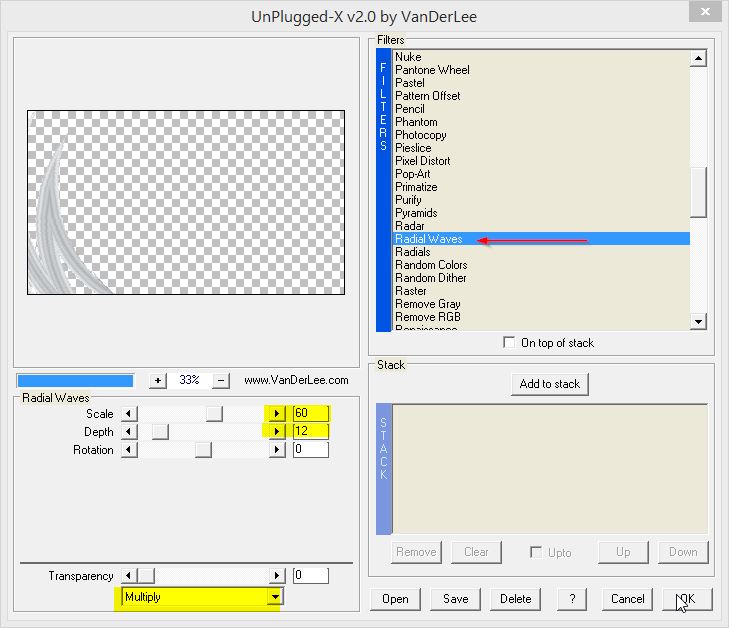Image resolution: width=729 pixels, height=628 pixels.
Task: Select the Radial Waves filter
Action: coord(541,239)
